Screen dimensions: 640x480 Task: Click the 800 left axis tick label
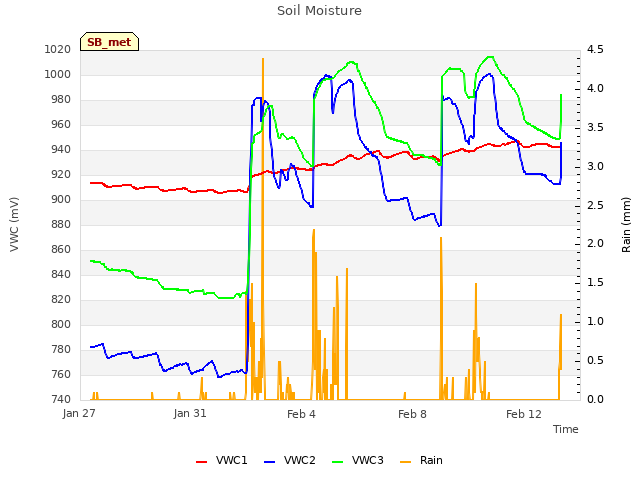pyautogui.click(x=60, y=324)
